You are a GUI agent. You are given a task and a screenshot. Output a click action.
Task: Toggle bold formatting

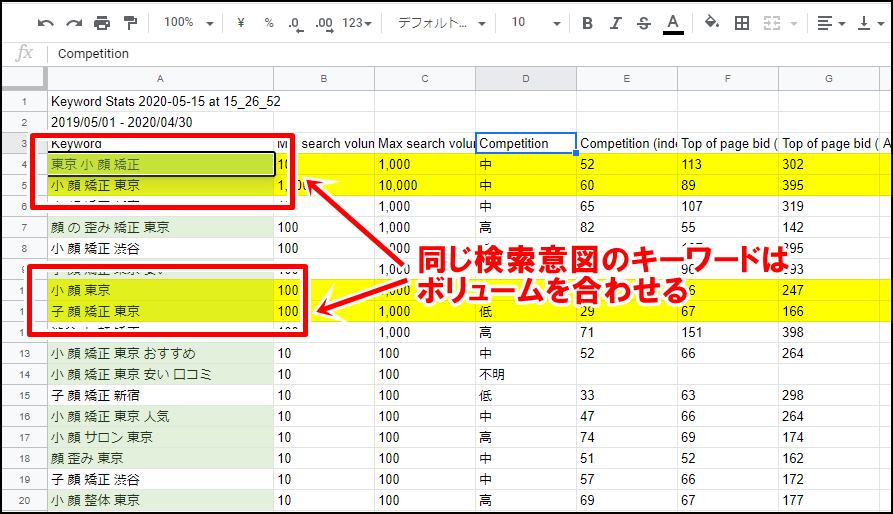[x=587, y=23]
